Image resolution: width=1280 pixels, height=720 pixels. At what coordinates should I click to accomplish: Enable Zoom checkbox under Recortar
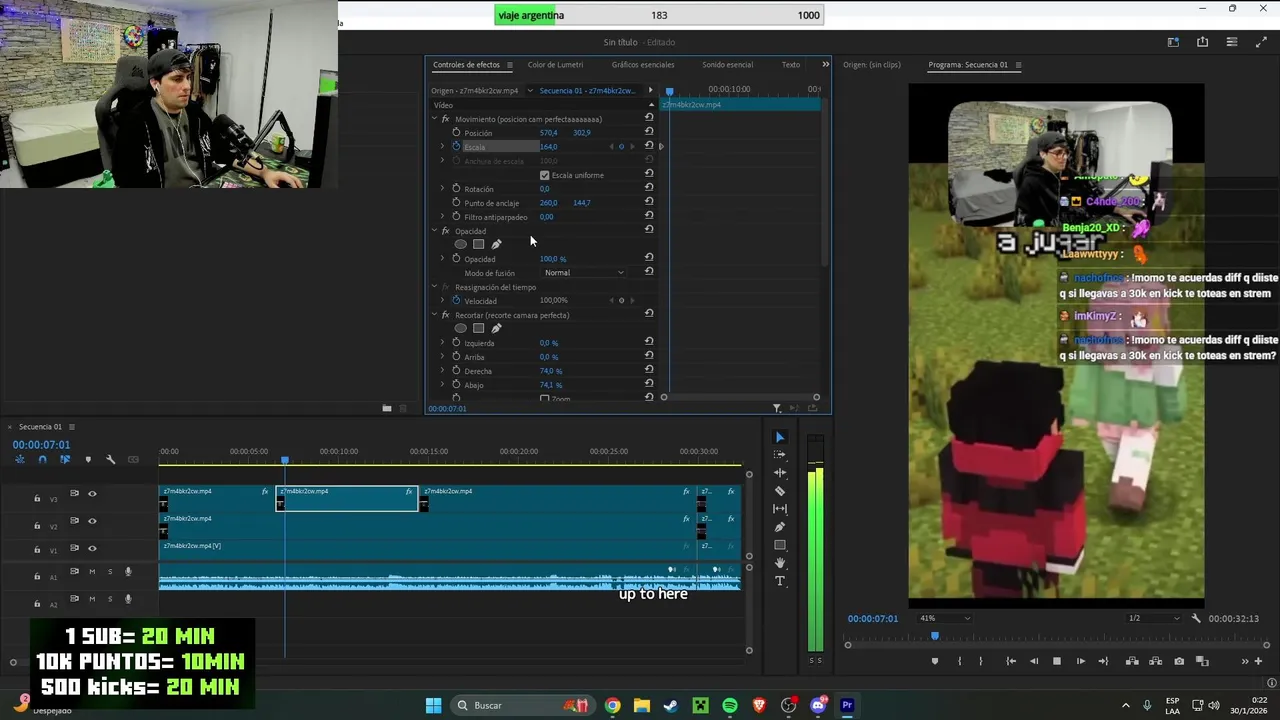[x=545, y=398]
